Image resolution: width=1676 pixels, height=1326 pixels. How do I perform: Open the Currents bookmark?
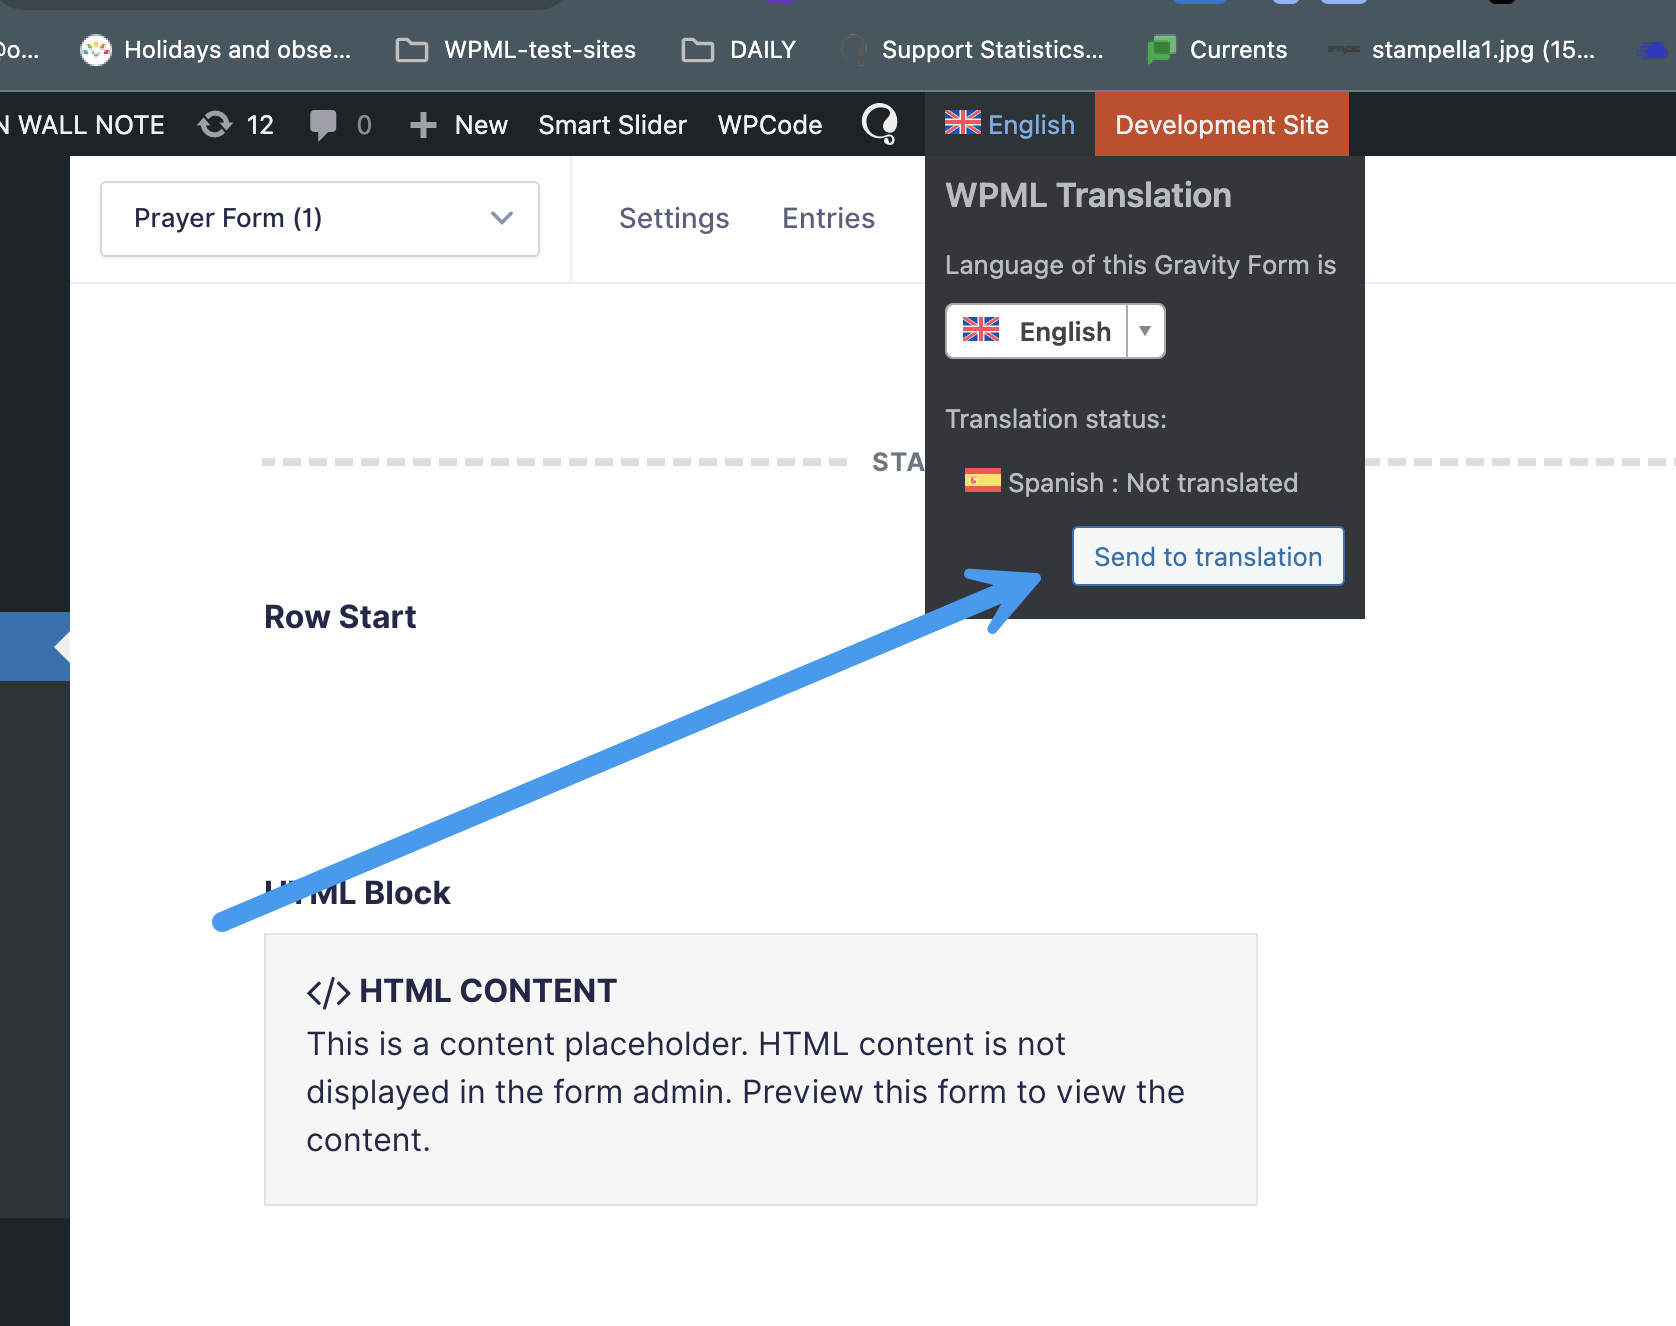[x=1217, y=50]
